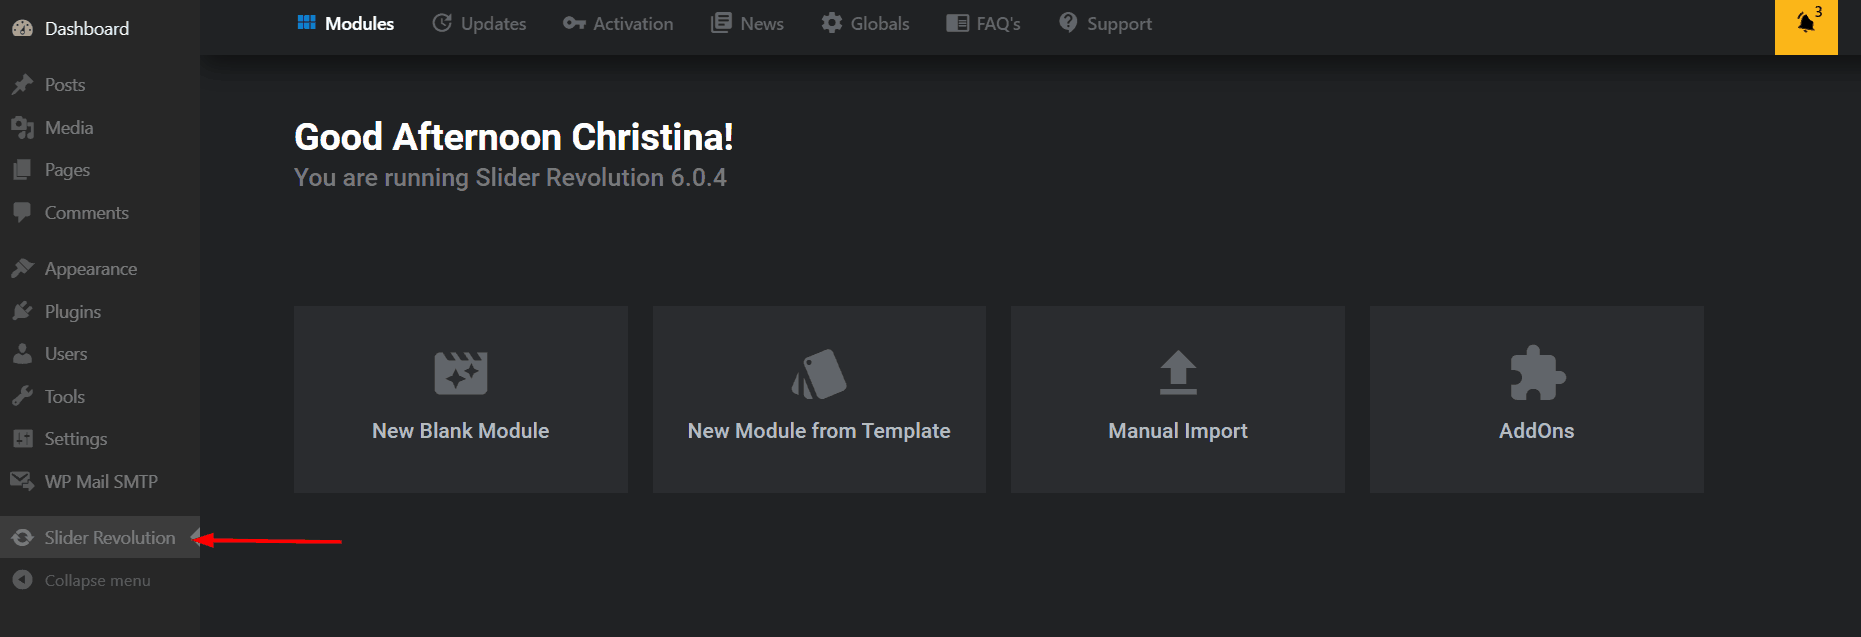Viewport: 1861px width, 637px height.
Task: Click the Posts pushpin icon
Action: point(22,85)
